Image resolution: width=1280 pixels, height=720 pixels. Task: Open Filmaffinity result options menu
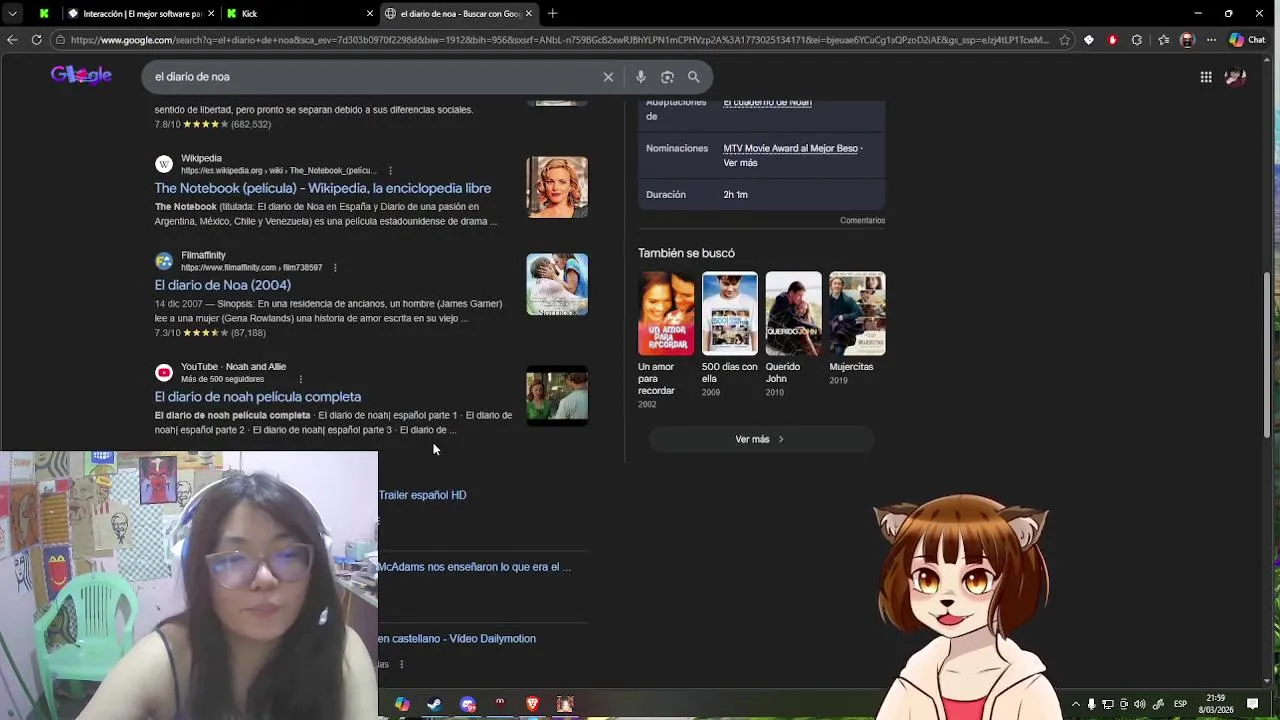coord(334,268)
